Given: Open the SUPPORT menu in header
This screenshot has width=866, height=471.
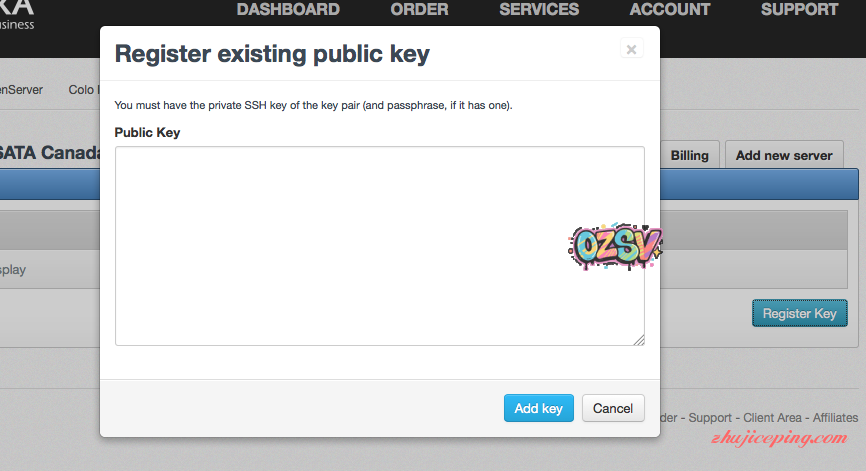Looking at the screenshot, I should point(799,10).
